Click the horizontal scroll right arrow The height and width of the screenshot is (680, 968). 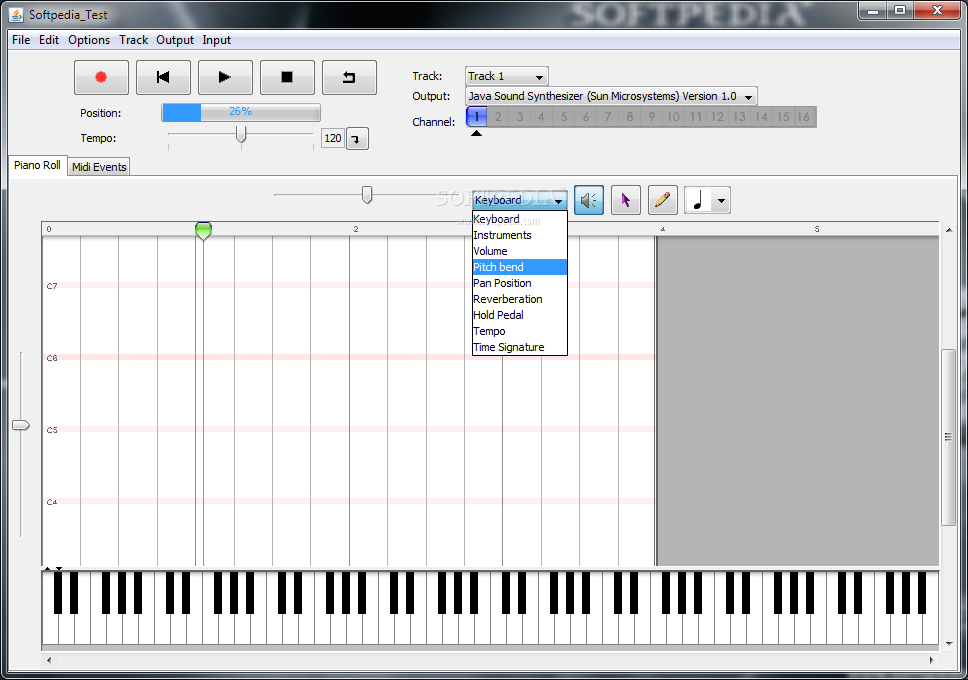point(932,660)
